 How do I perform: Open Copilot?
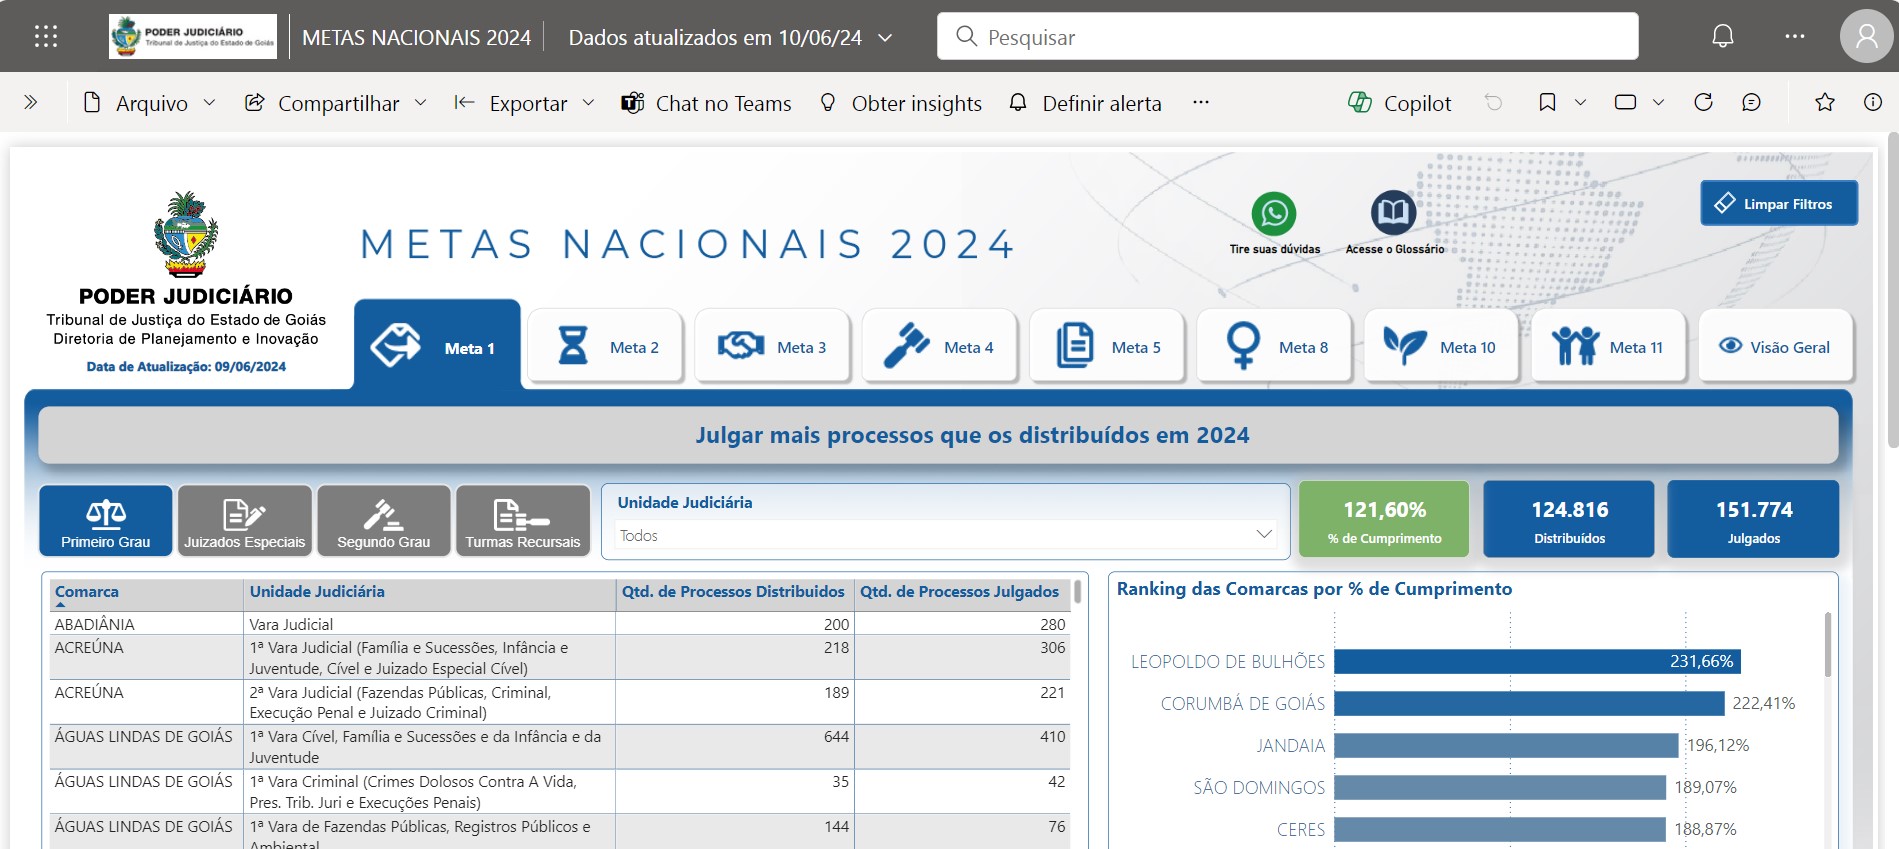1399,103
